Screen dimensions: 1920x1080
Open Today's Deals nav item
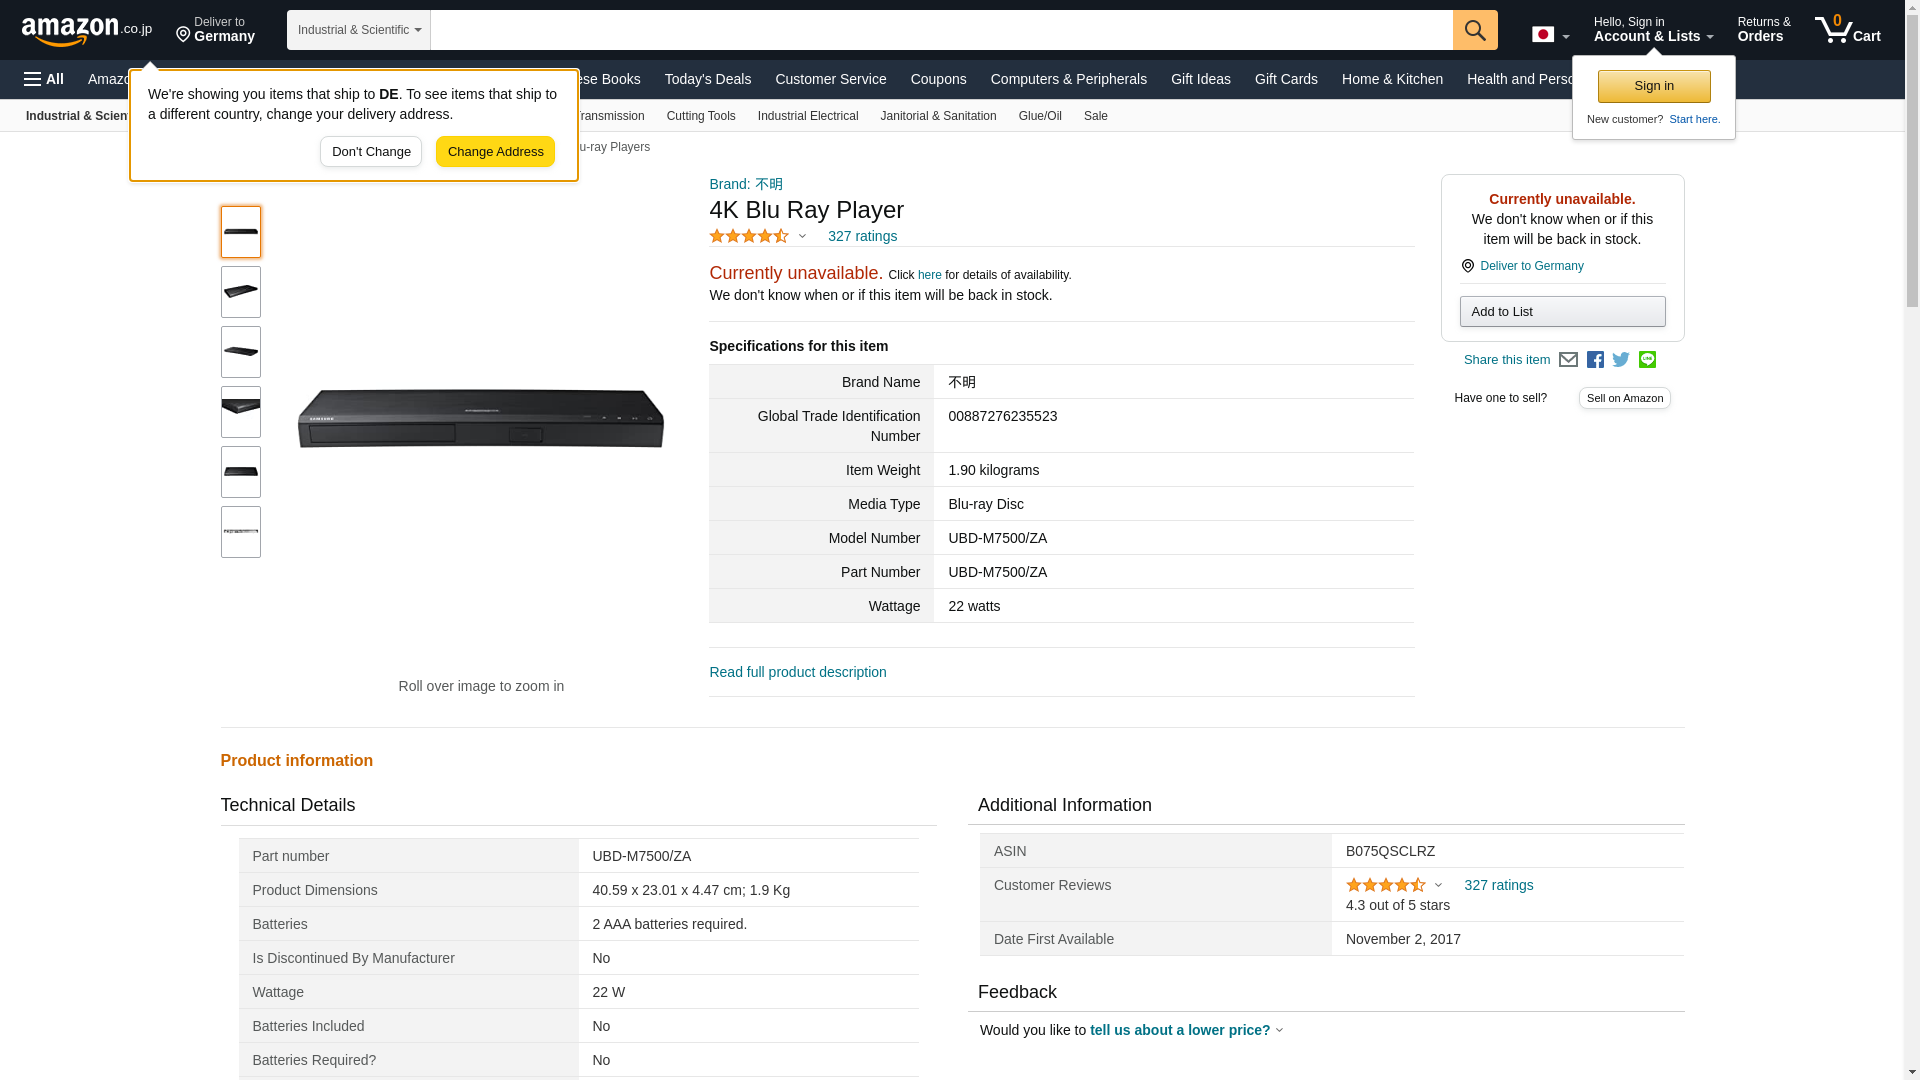707,79
